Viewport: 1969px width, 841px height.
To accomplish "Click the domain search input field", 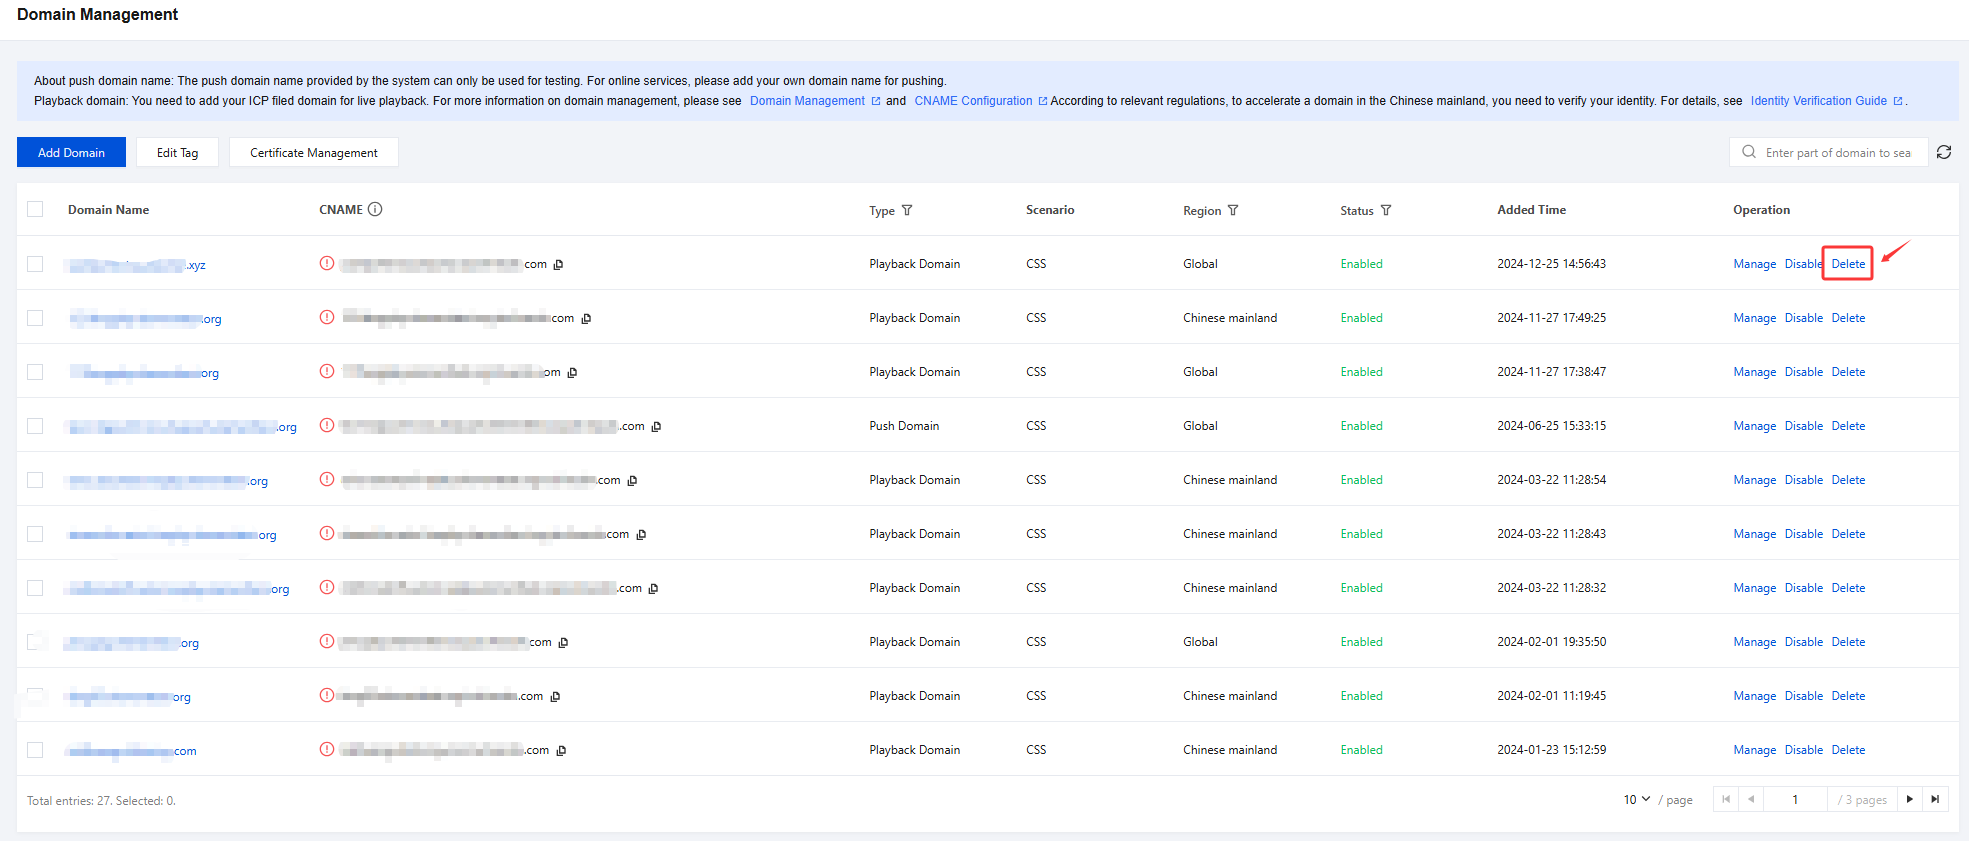I will (1838, 152).
